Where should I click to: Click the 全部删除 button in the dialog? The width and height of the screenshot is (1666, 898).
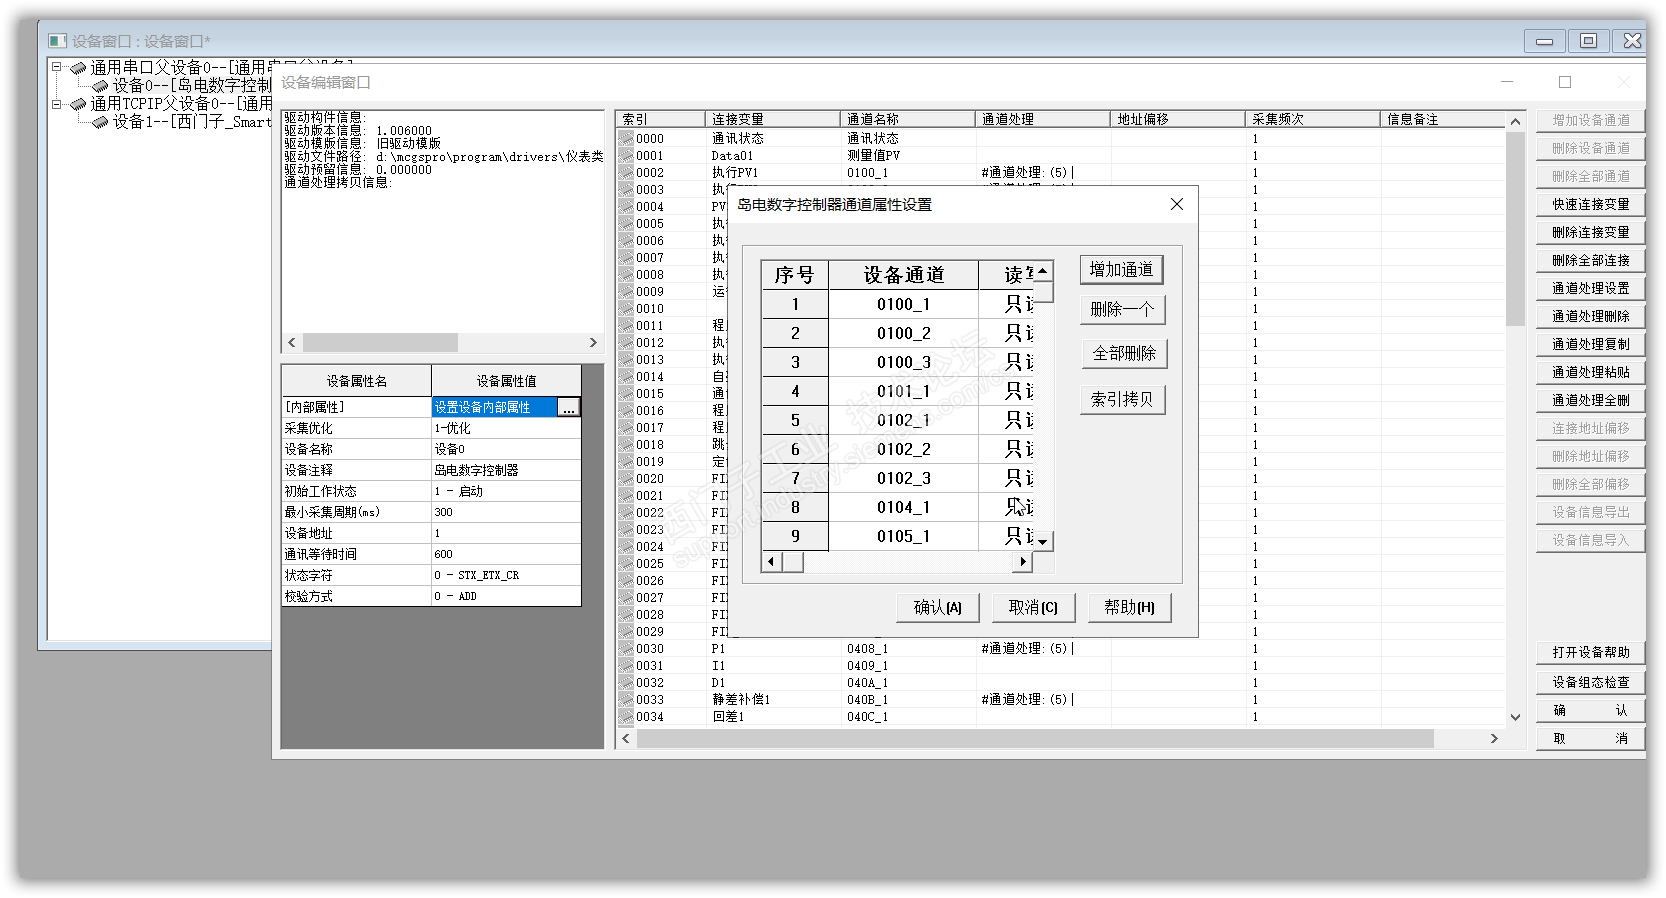pyautogui.click(x=1124, y=354)
